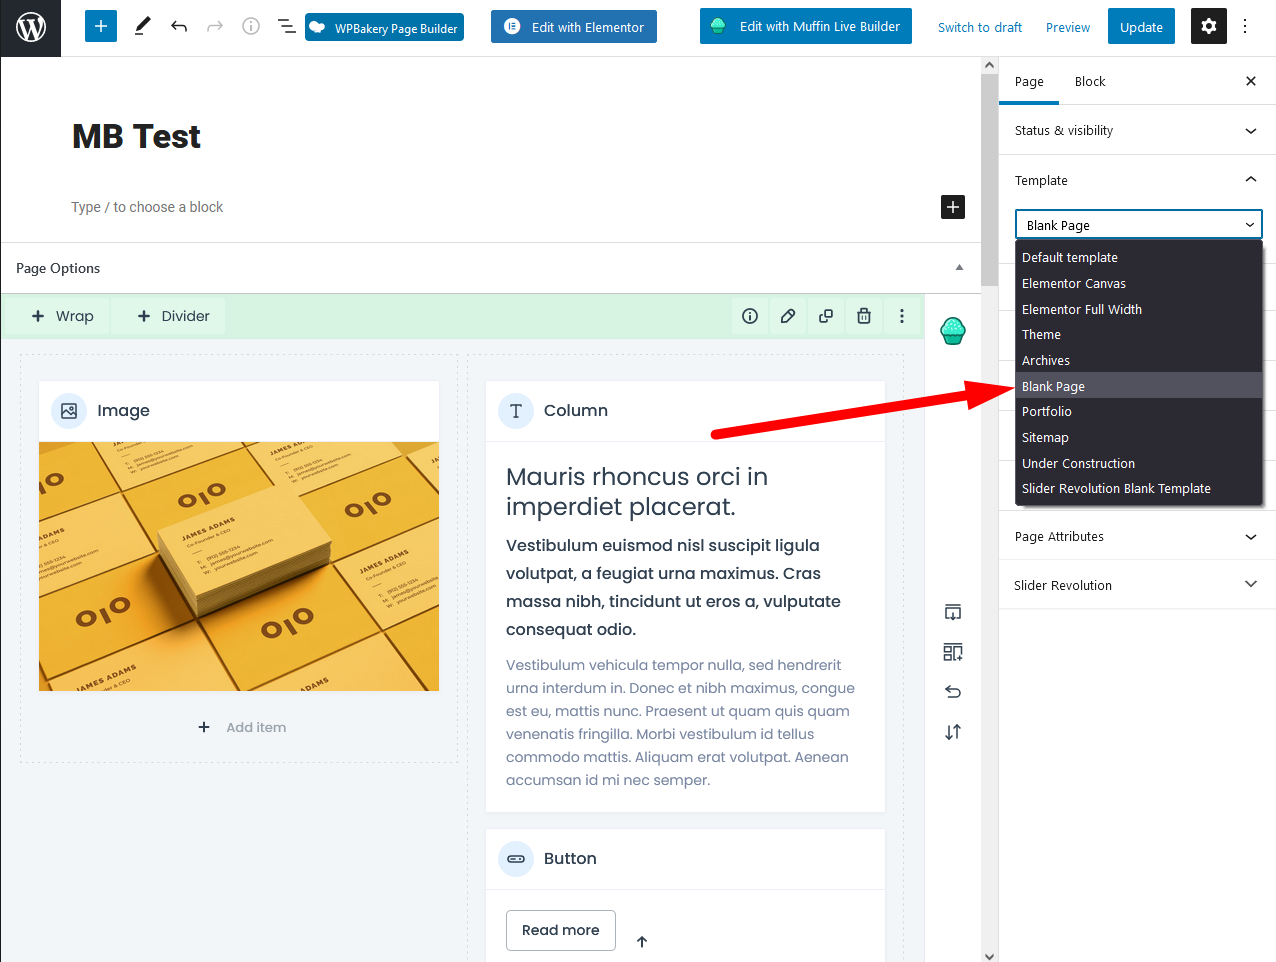Expand the Page Attributes panel
The image size is (1276, 962).
click(x=1137, y=536)
